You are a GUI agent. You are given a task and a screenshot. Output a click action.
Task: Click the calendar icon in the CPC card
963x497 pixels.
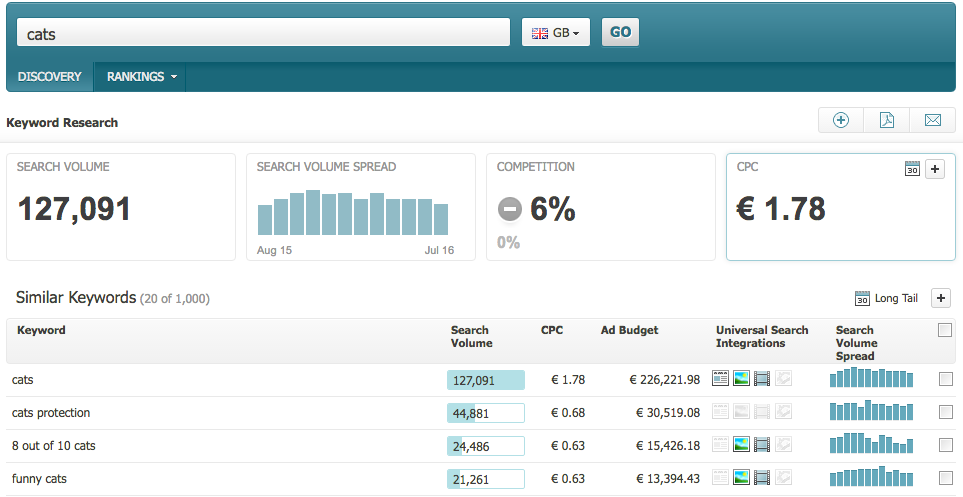[912, 169]
